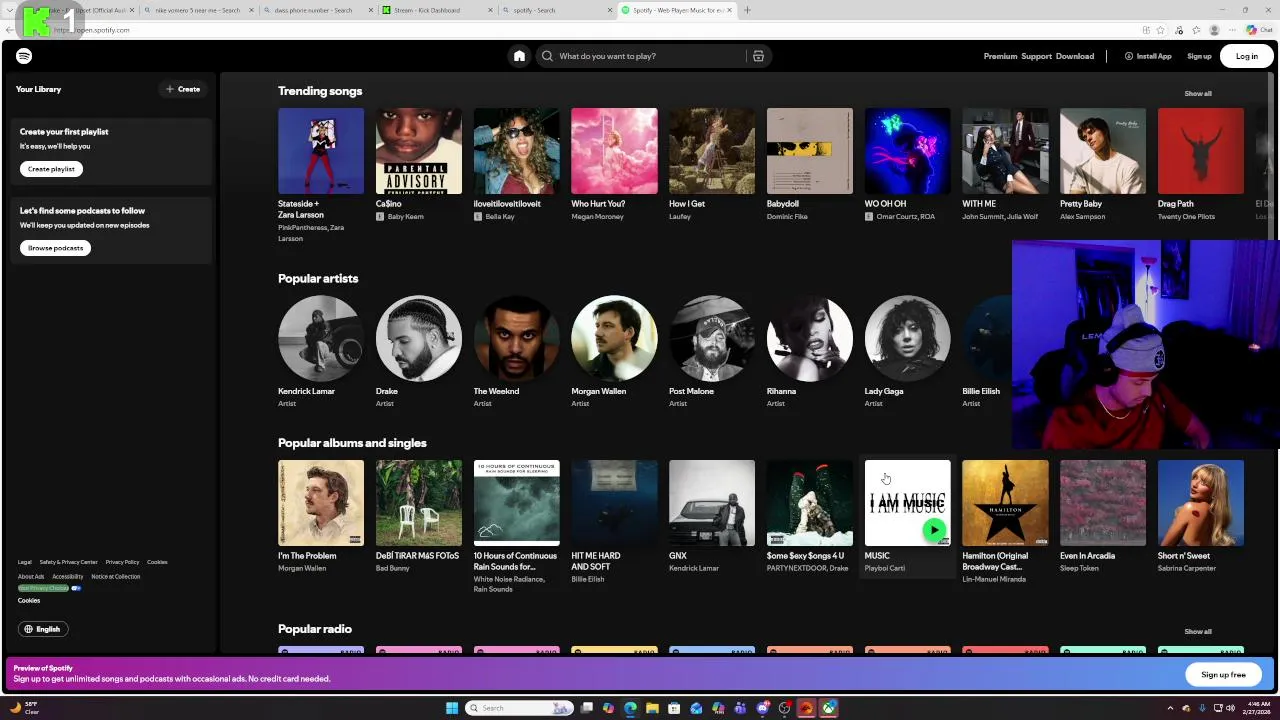The image size is (1280, 720).
Task: Click Browse podcasts button
Action: [55, 248]
